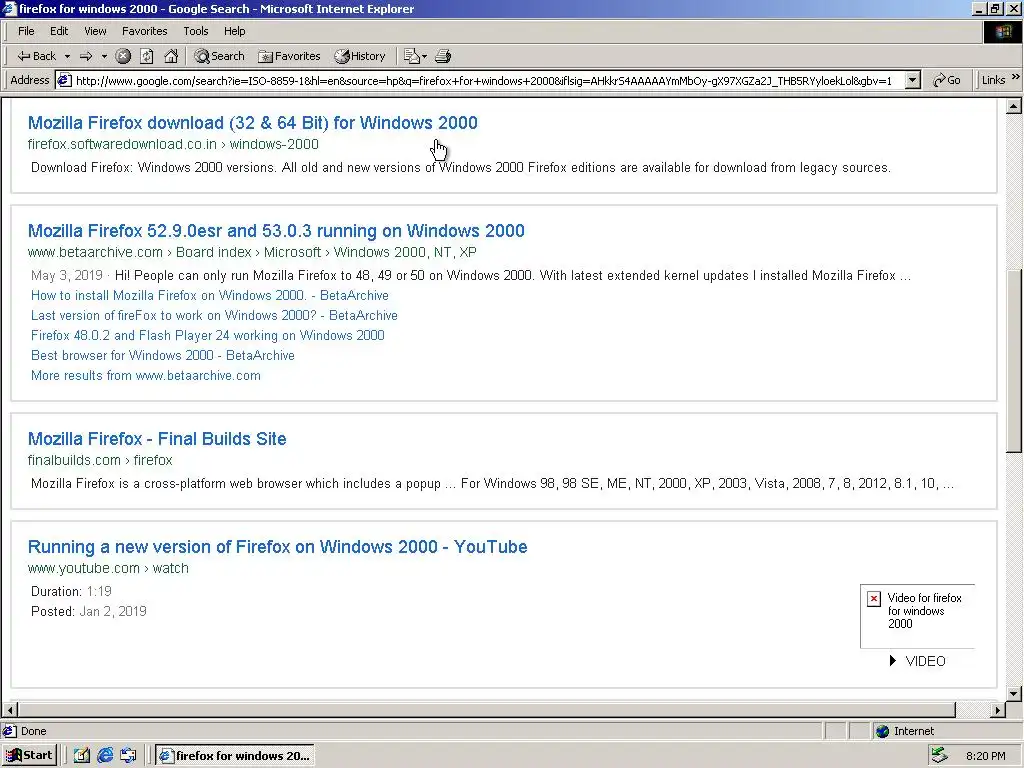
Task: Open More results from www.betaarchive.com
Action: 146,376
